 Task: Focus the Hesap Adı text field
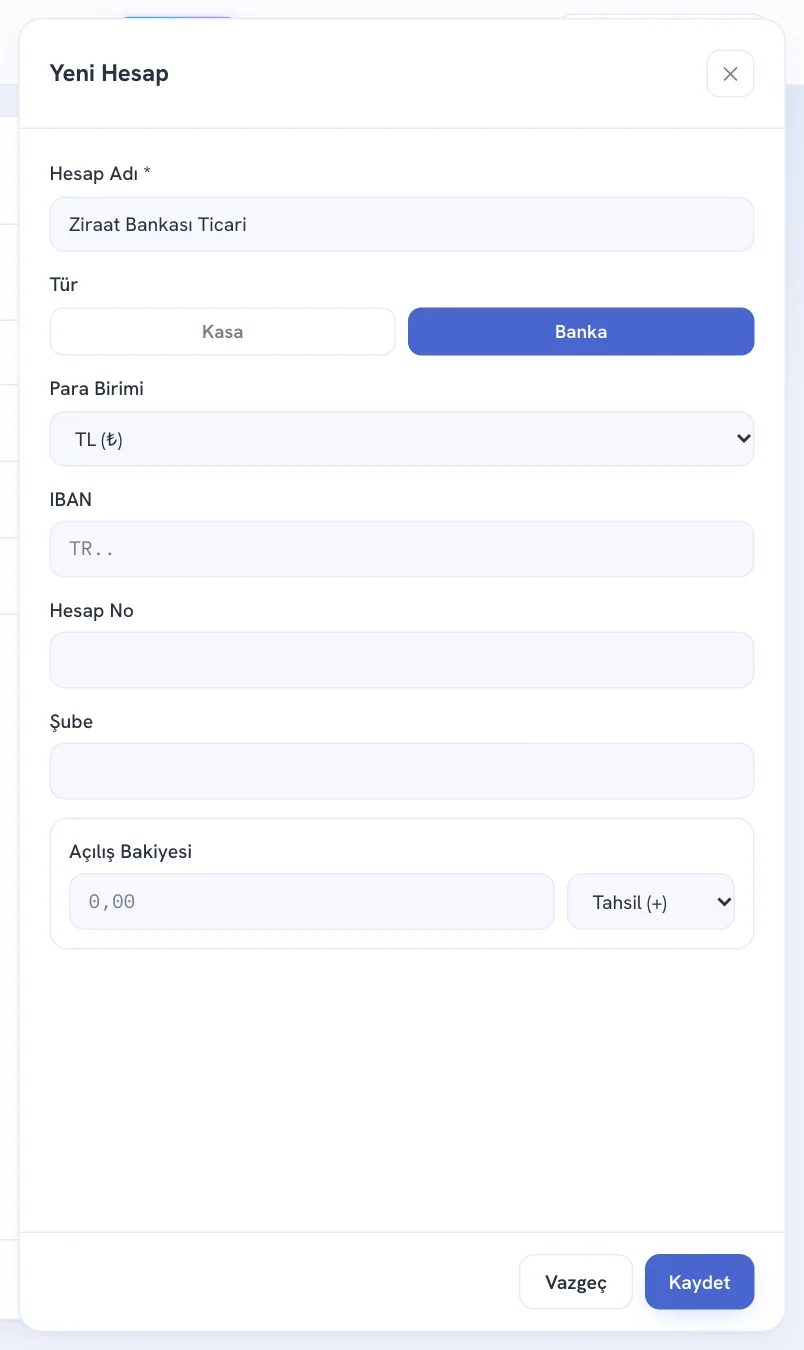pos(402,224)
